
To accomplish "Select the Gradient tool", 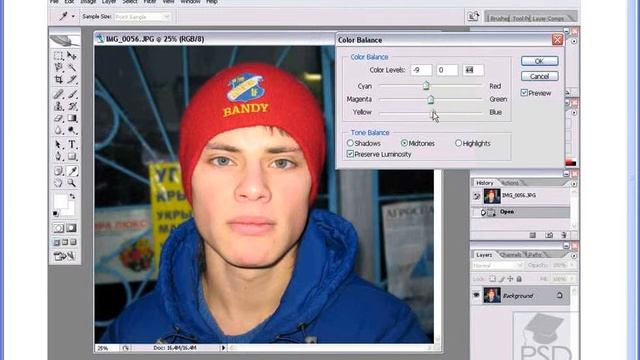I will tap(72, 118).
